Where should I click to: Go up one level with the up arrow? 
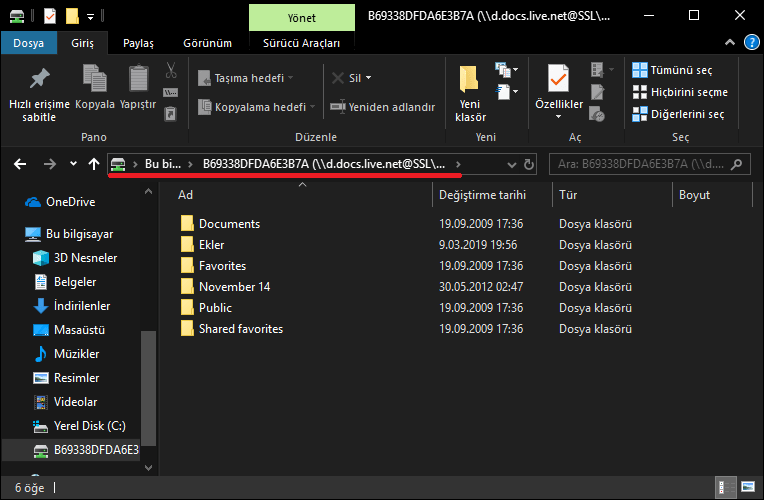click(94, 164)
